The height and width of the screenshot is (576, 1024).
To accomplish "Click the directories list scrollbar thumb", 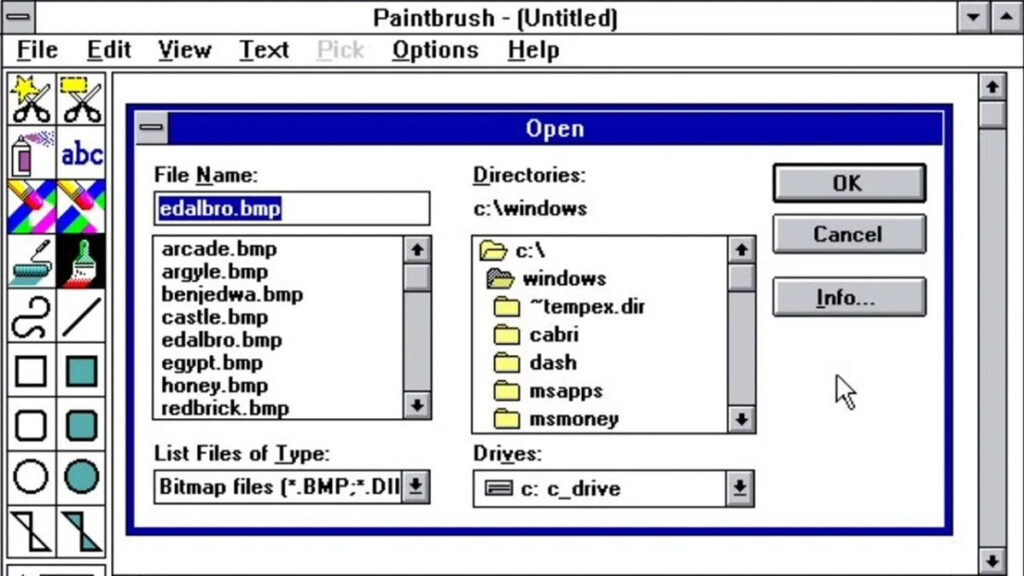I will click(x=741, y=277).
